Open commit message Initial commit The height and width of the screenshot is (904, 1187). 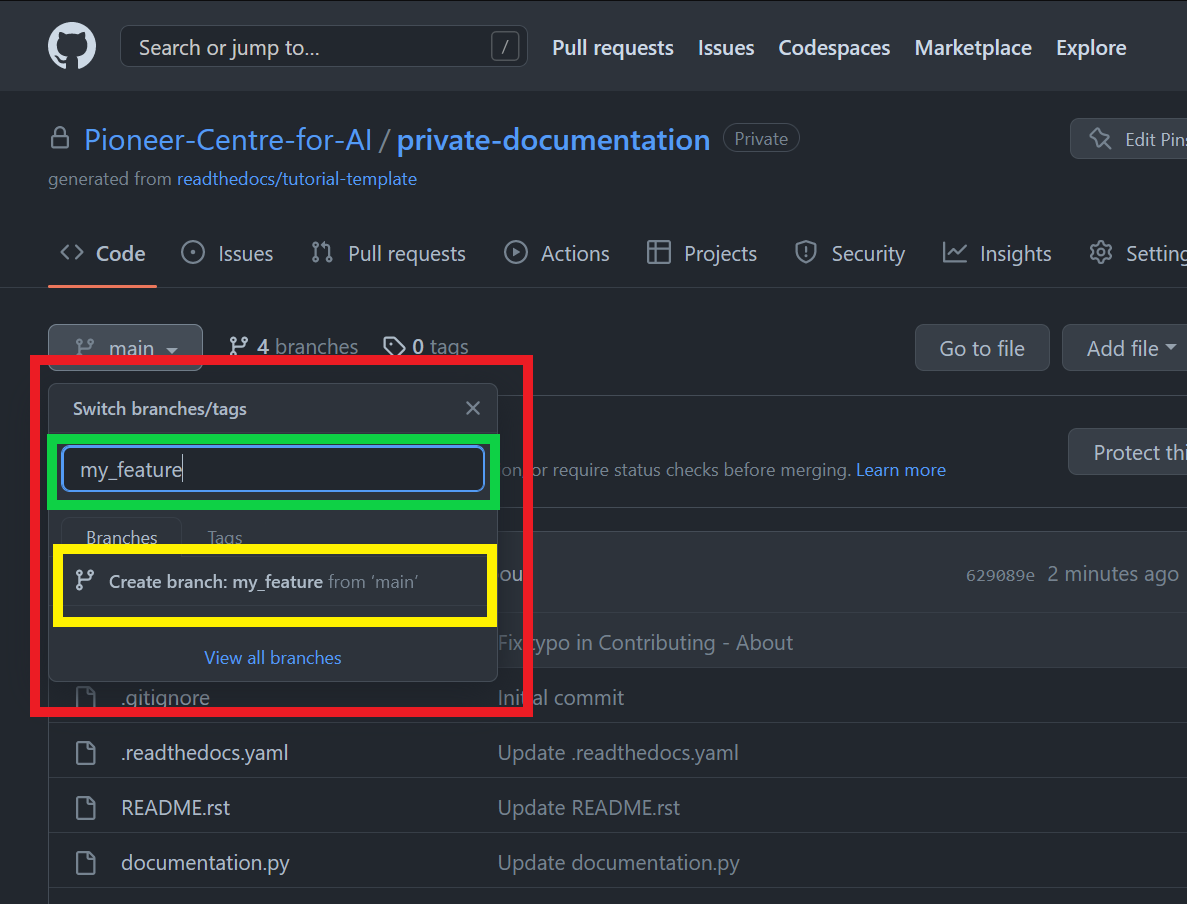(x=561, y=697)
